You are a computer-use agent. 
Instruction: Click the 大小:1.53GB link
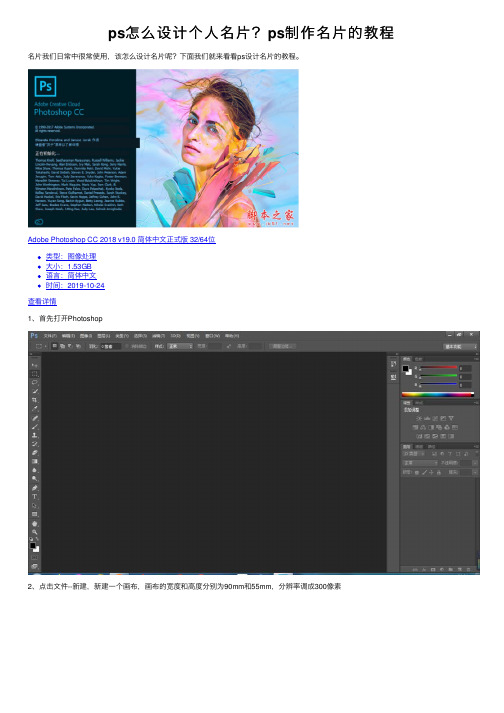[x=68, y=266]
